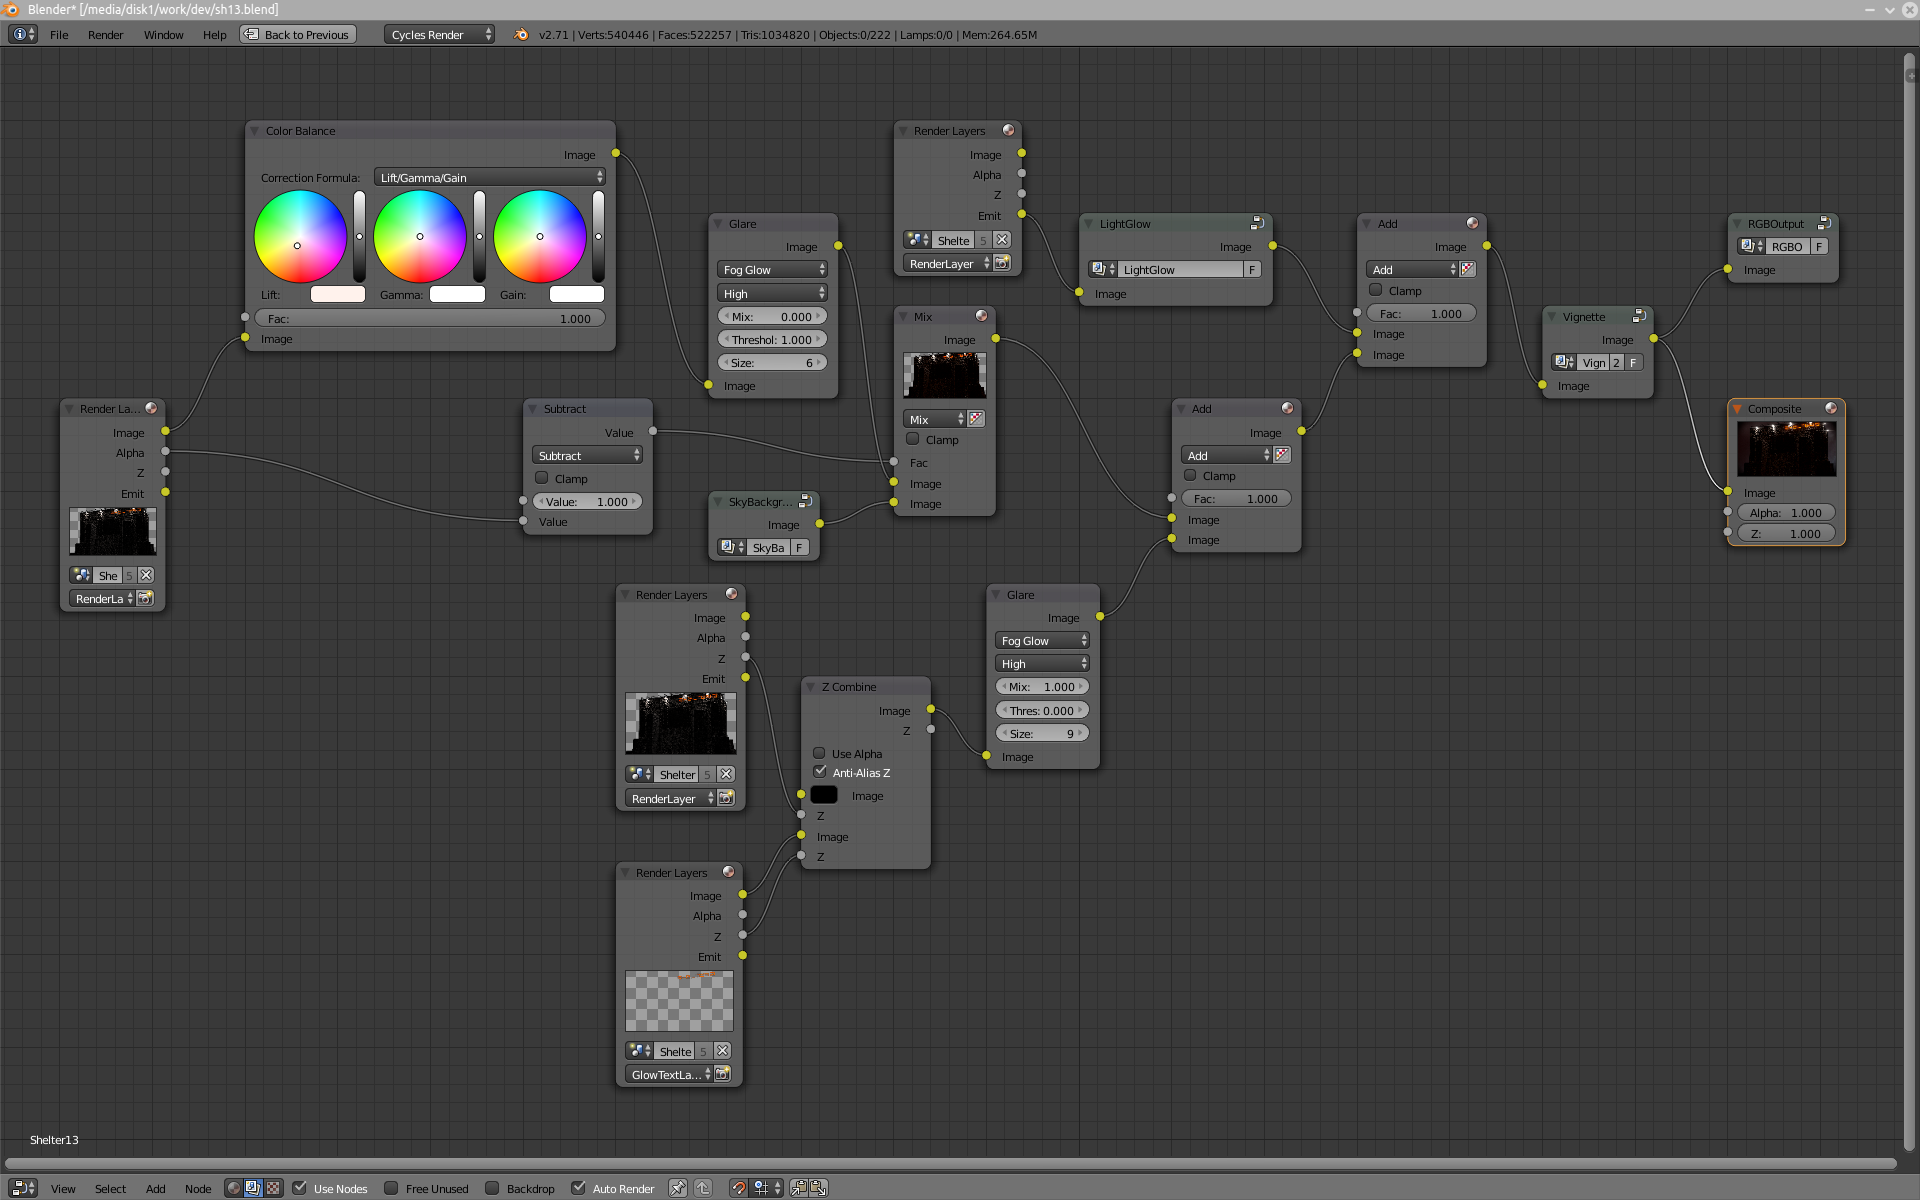The height and width of the screenshot is (1200, 1920).
Task: Switch to texture node tree type icon
Action: (272, 1188)
